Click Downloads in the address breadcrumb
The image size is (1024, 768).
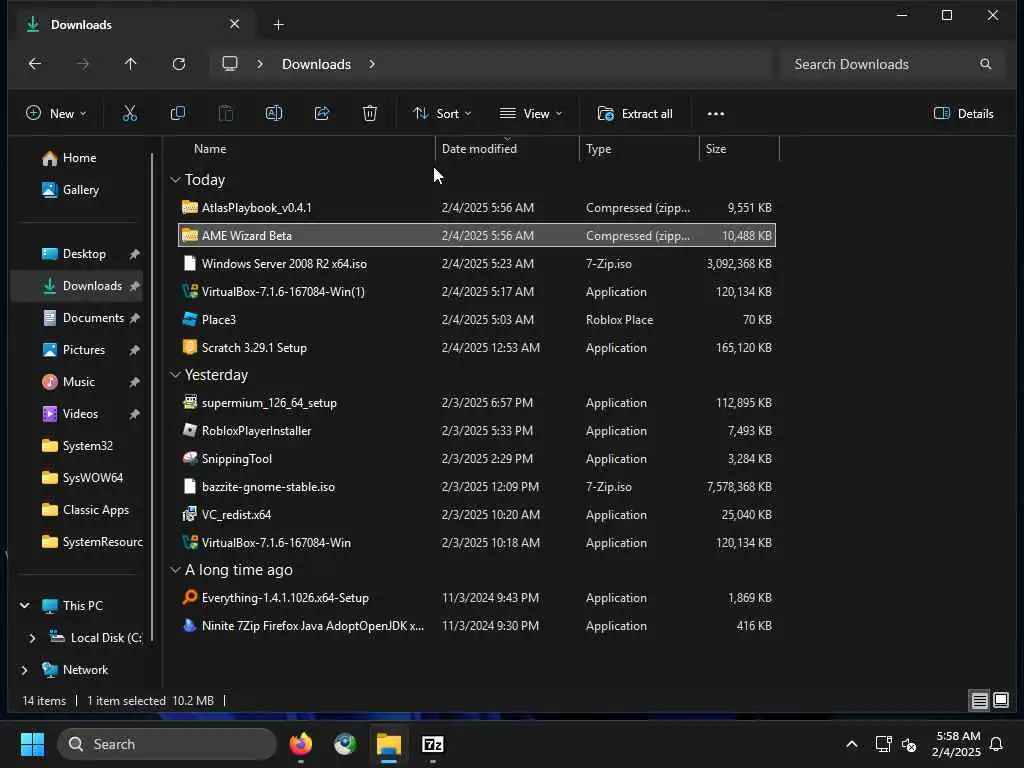(316, 64)
